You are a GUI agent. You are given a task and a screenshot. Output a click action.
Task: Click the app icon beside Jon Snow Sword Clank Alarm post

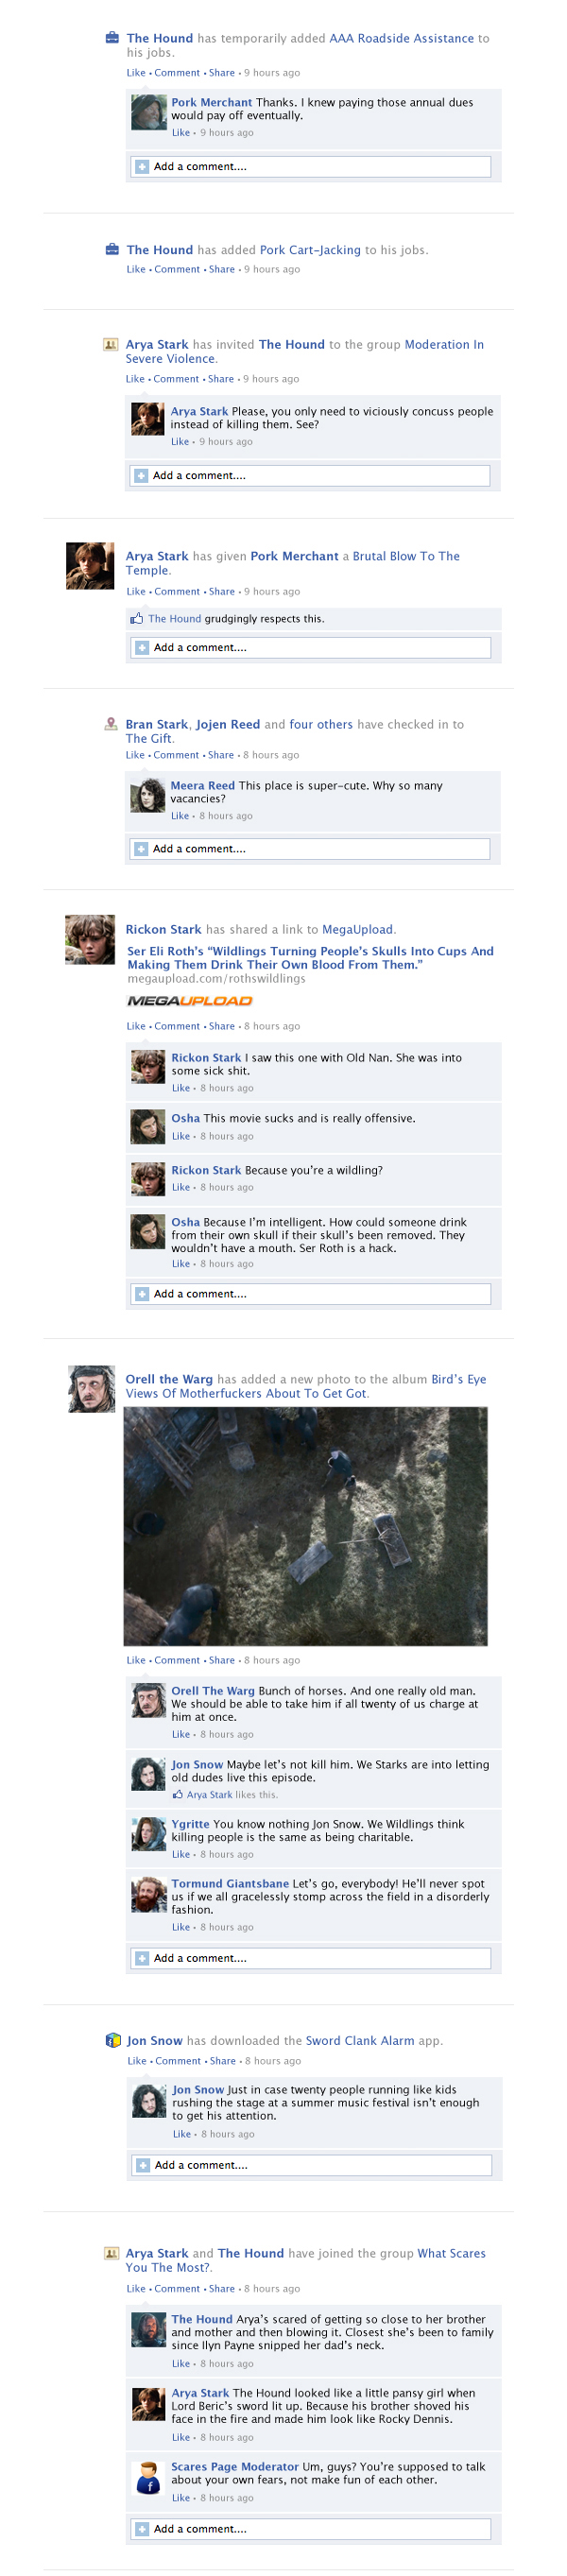[x=113, y=2041]
